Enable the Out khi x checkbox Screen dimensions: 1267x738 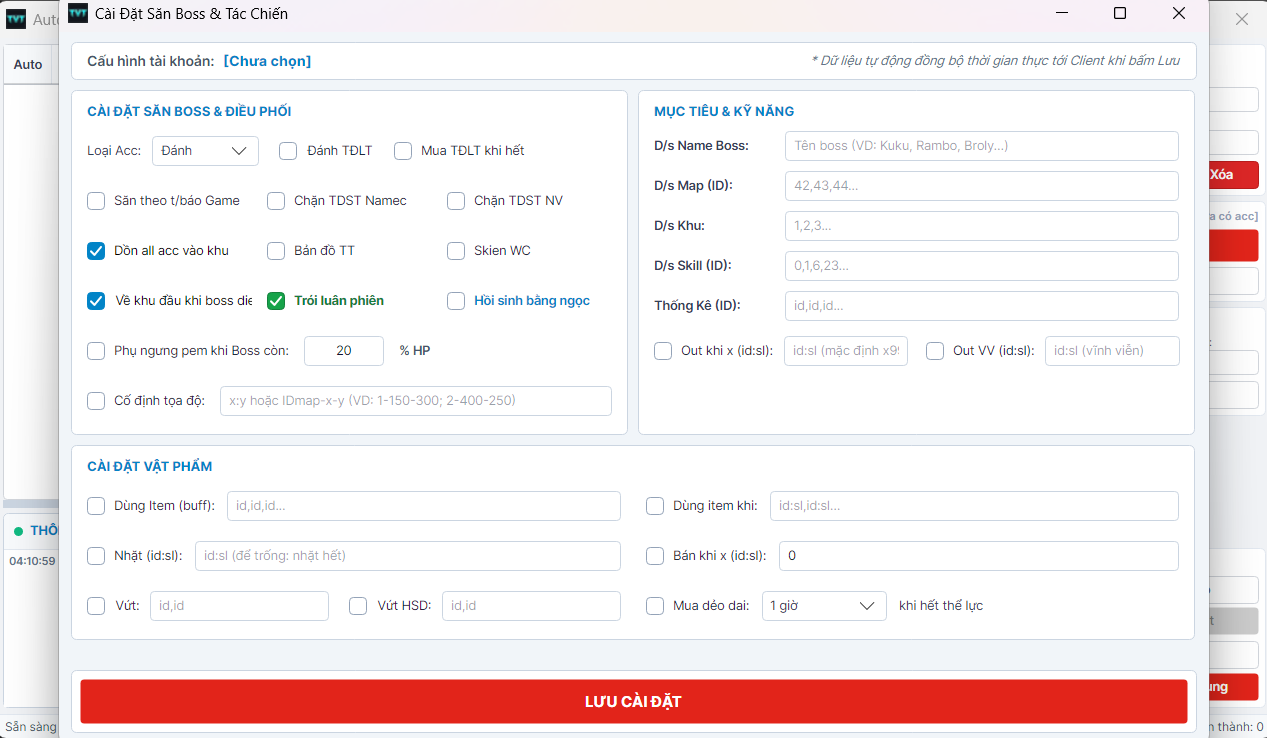click(x=663, y=351)
